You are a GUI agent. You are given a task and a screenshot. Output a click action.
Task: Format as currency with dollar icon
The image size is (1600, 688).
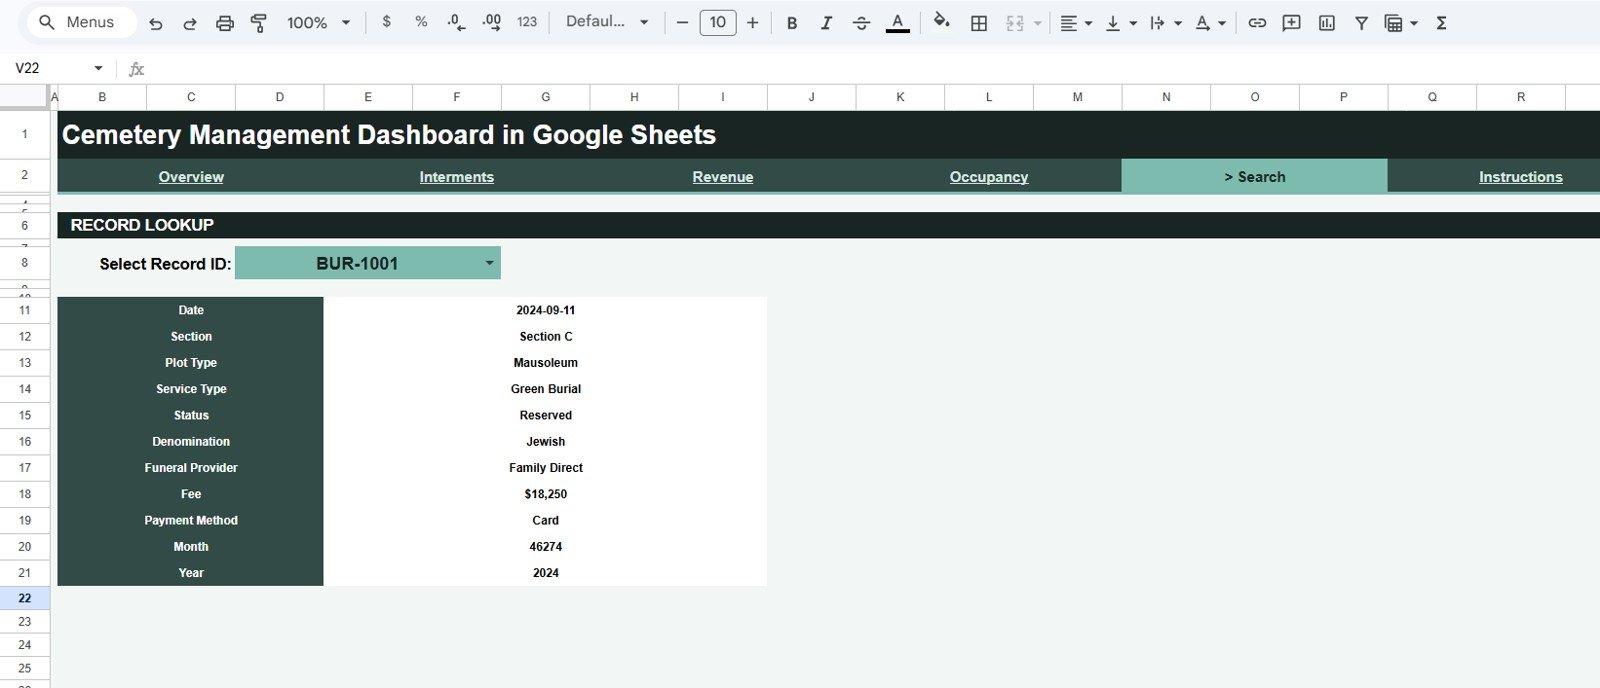point(387,22)
